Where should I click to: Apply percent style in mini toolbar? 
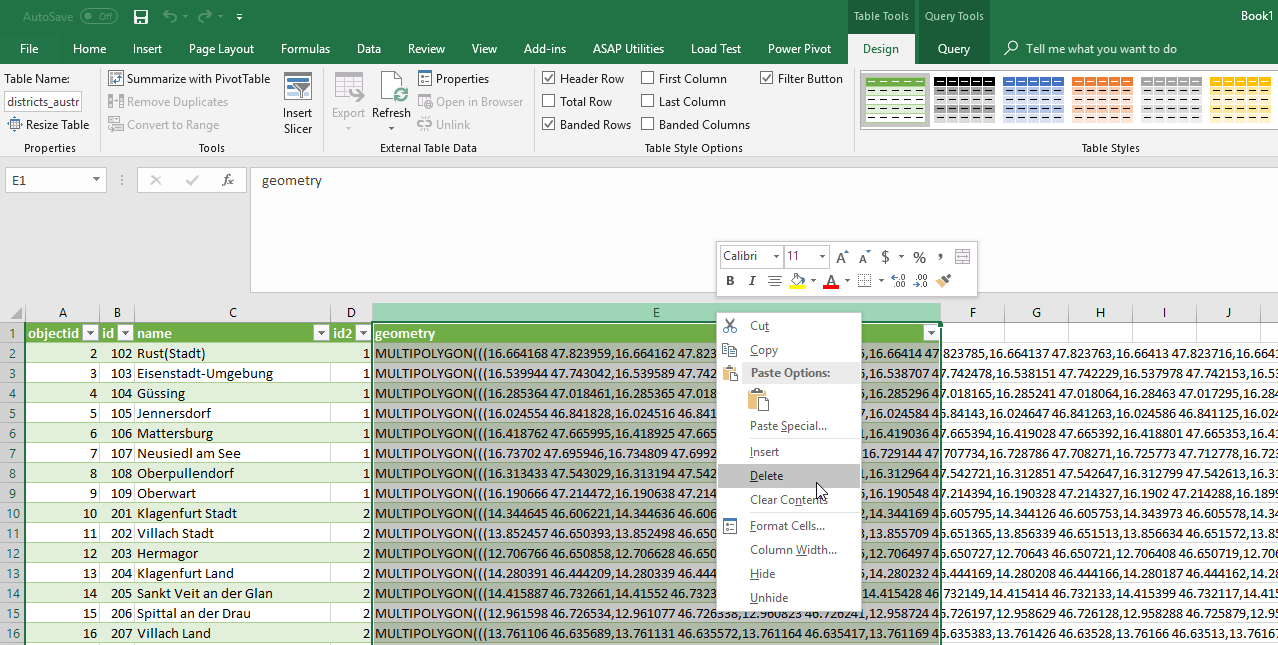pos(919,257)
